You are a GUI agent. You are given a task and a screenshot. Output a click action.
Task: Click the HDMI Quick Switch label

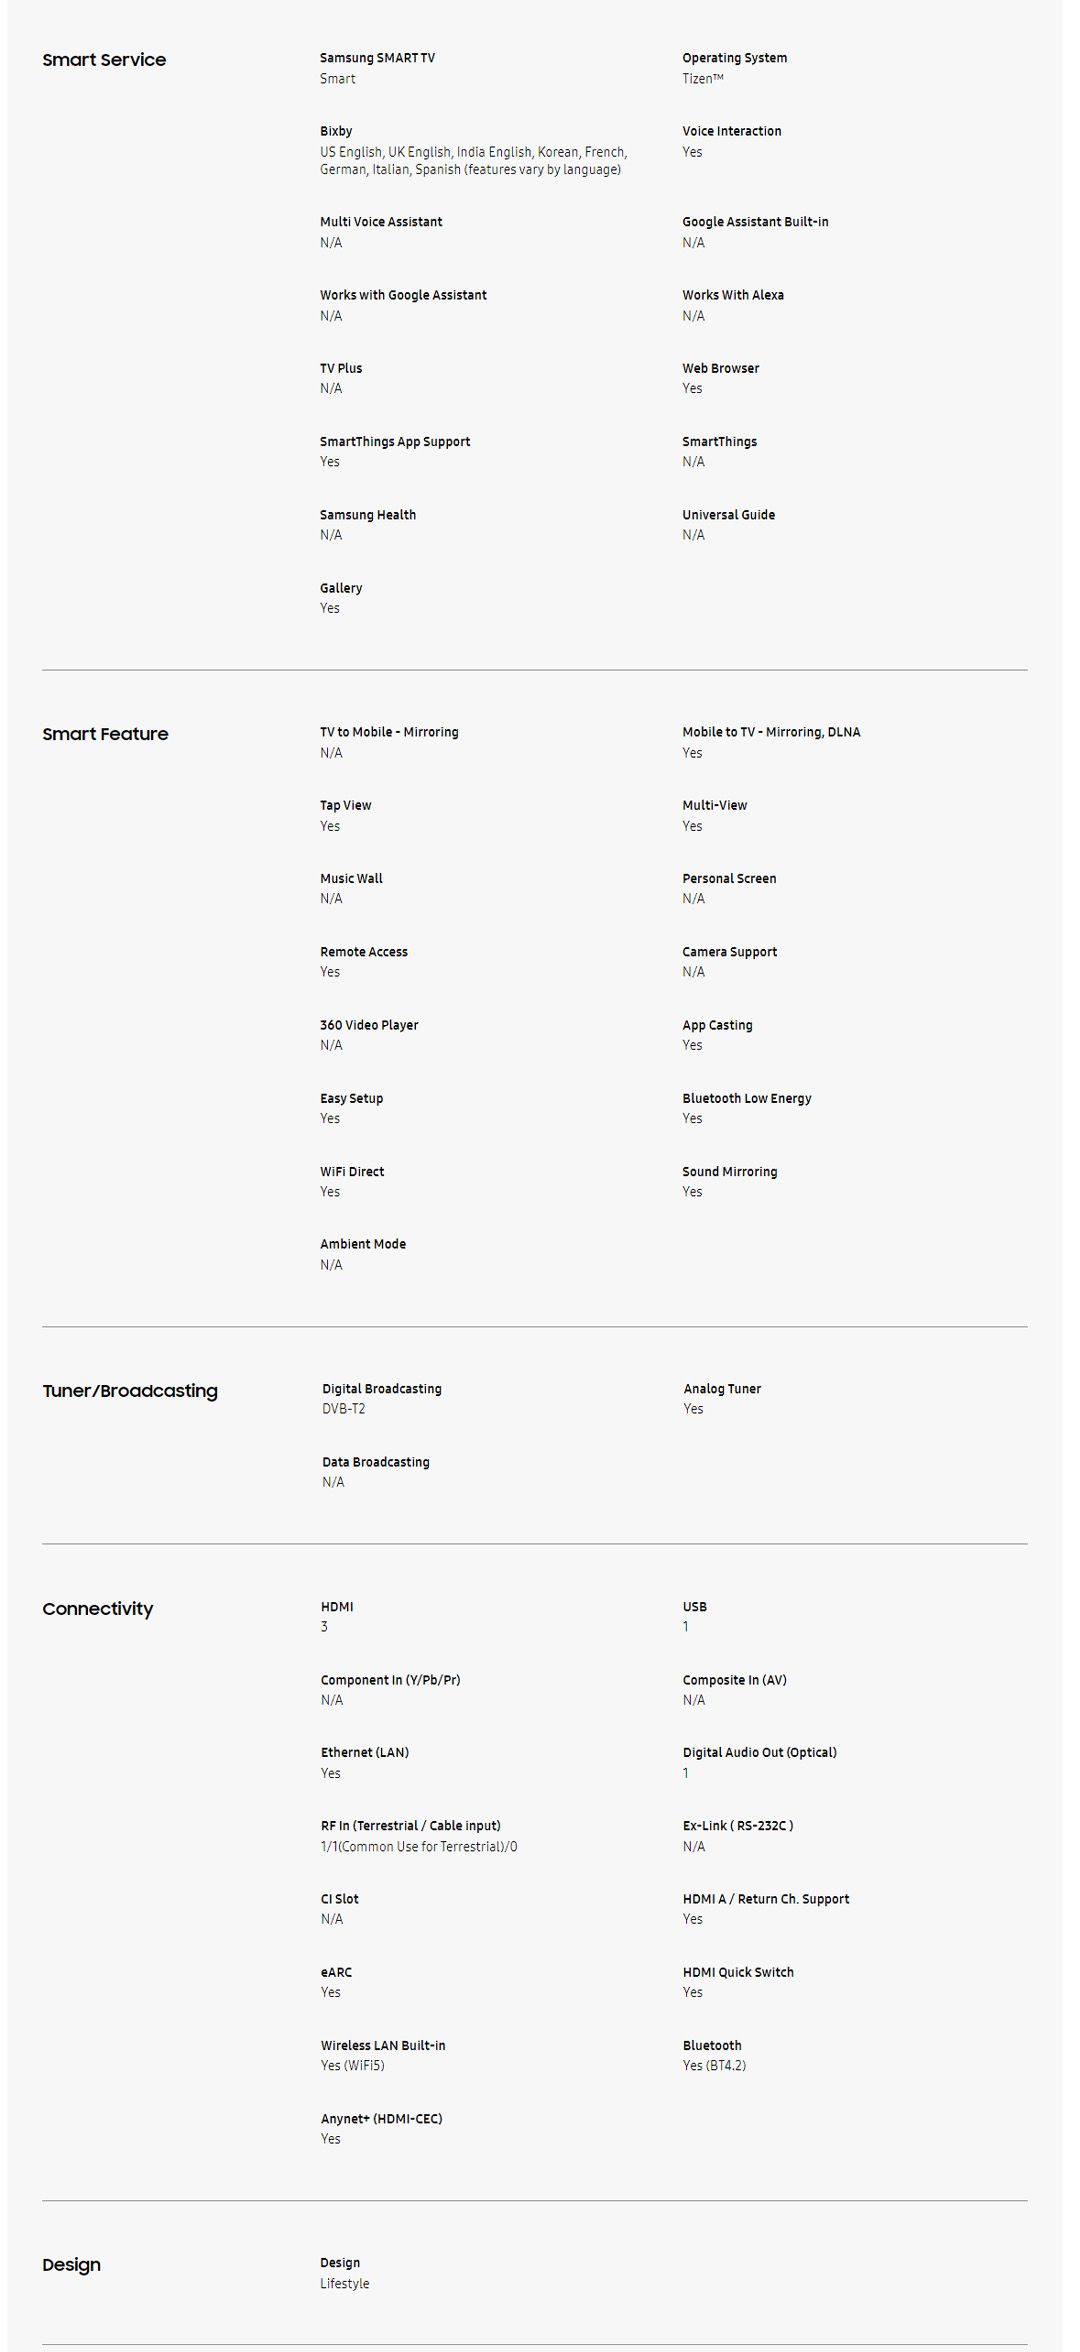pyautogui.click(x=738, y=1972)
